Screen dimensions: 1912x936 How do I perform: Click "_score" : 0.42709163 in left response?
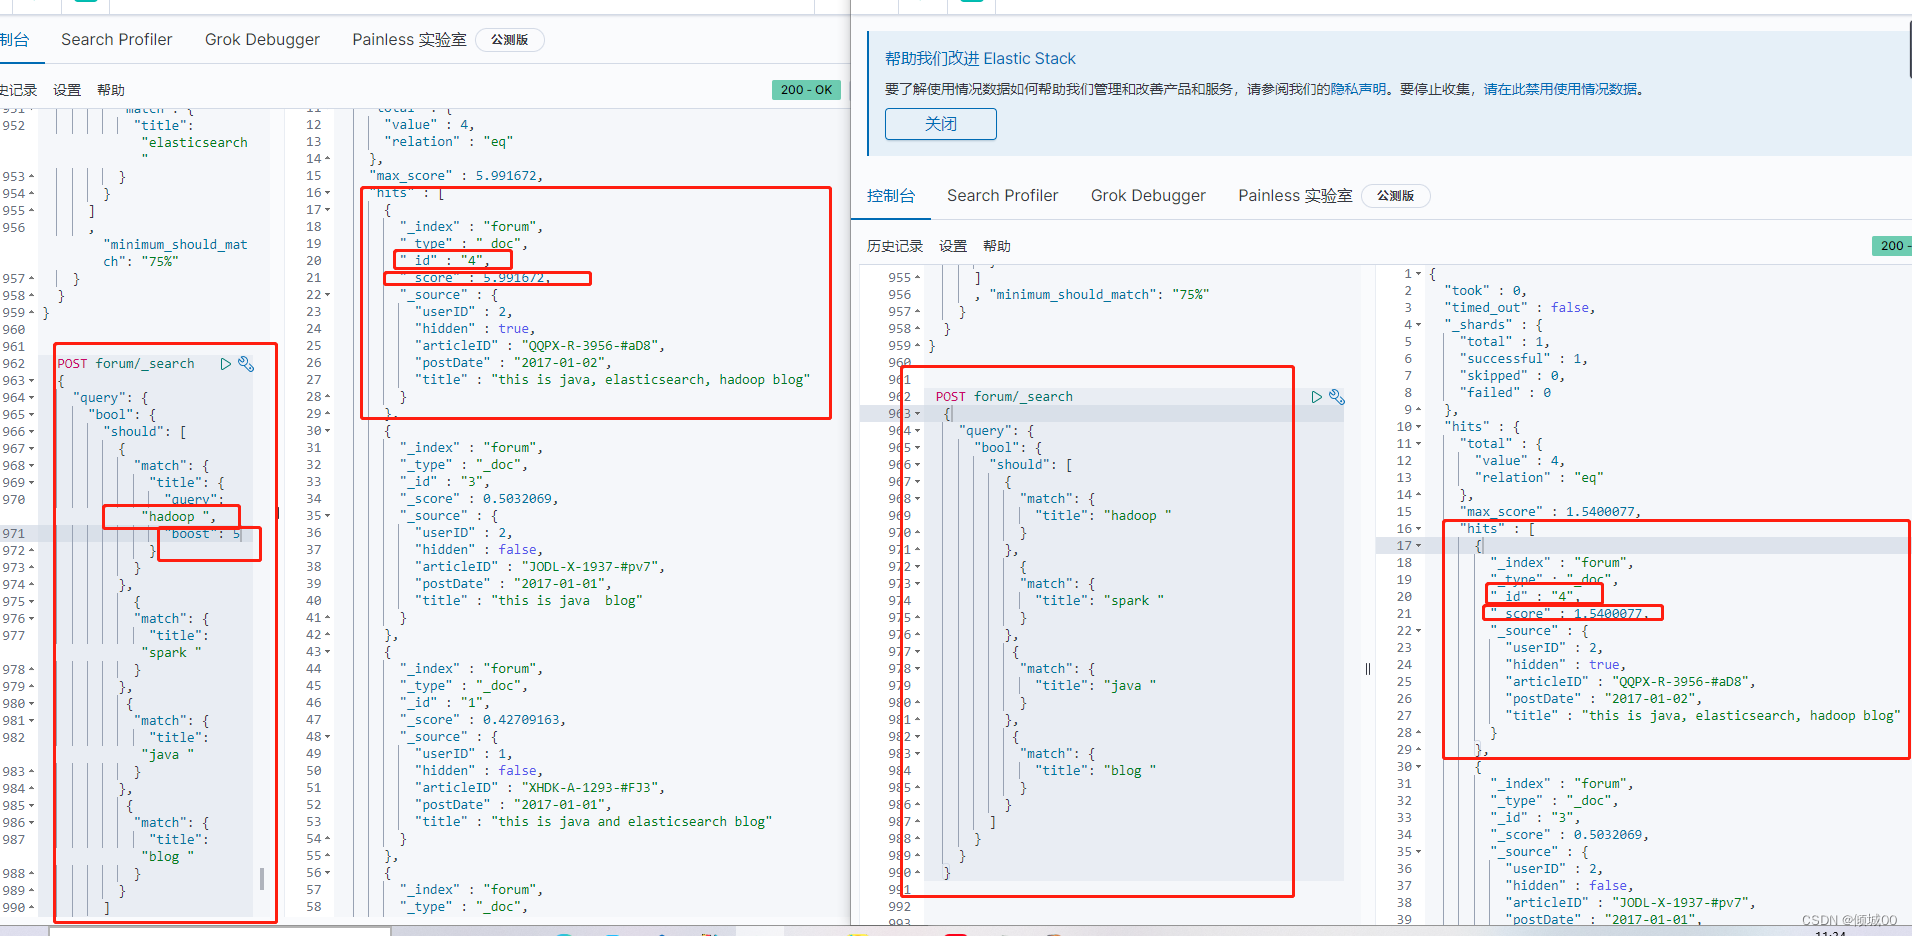click(482, 720)
